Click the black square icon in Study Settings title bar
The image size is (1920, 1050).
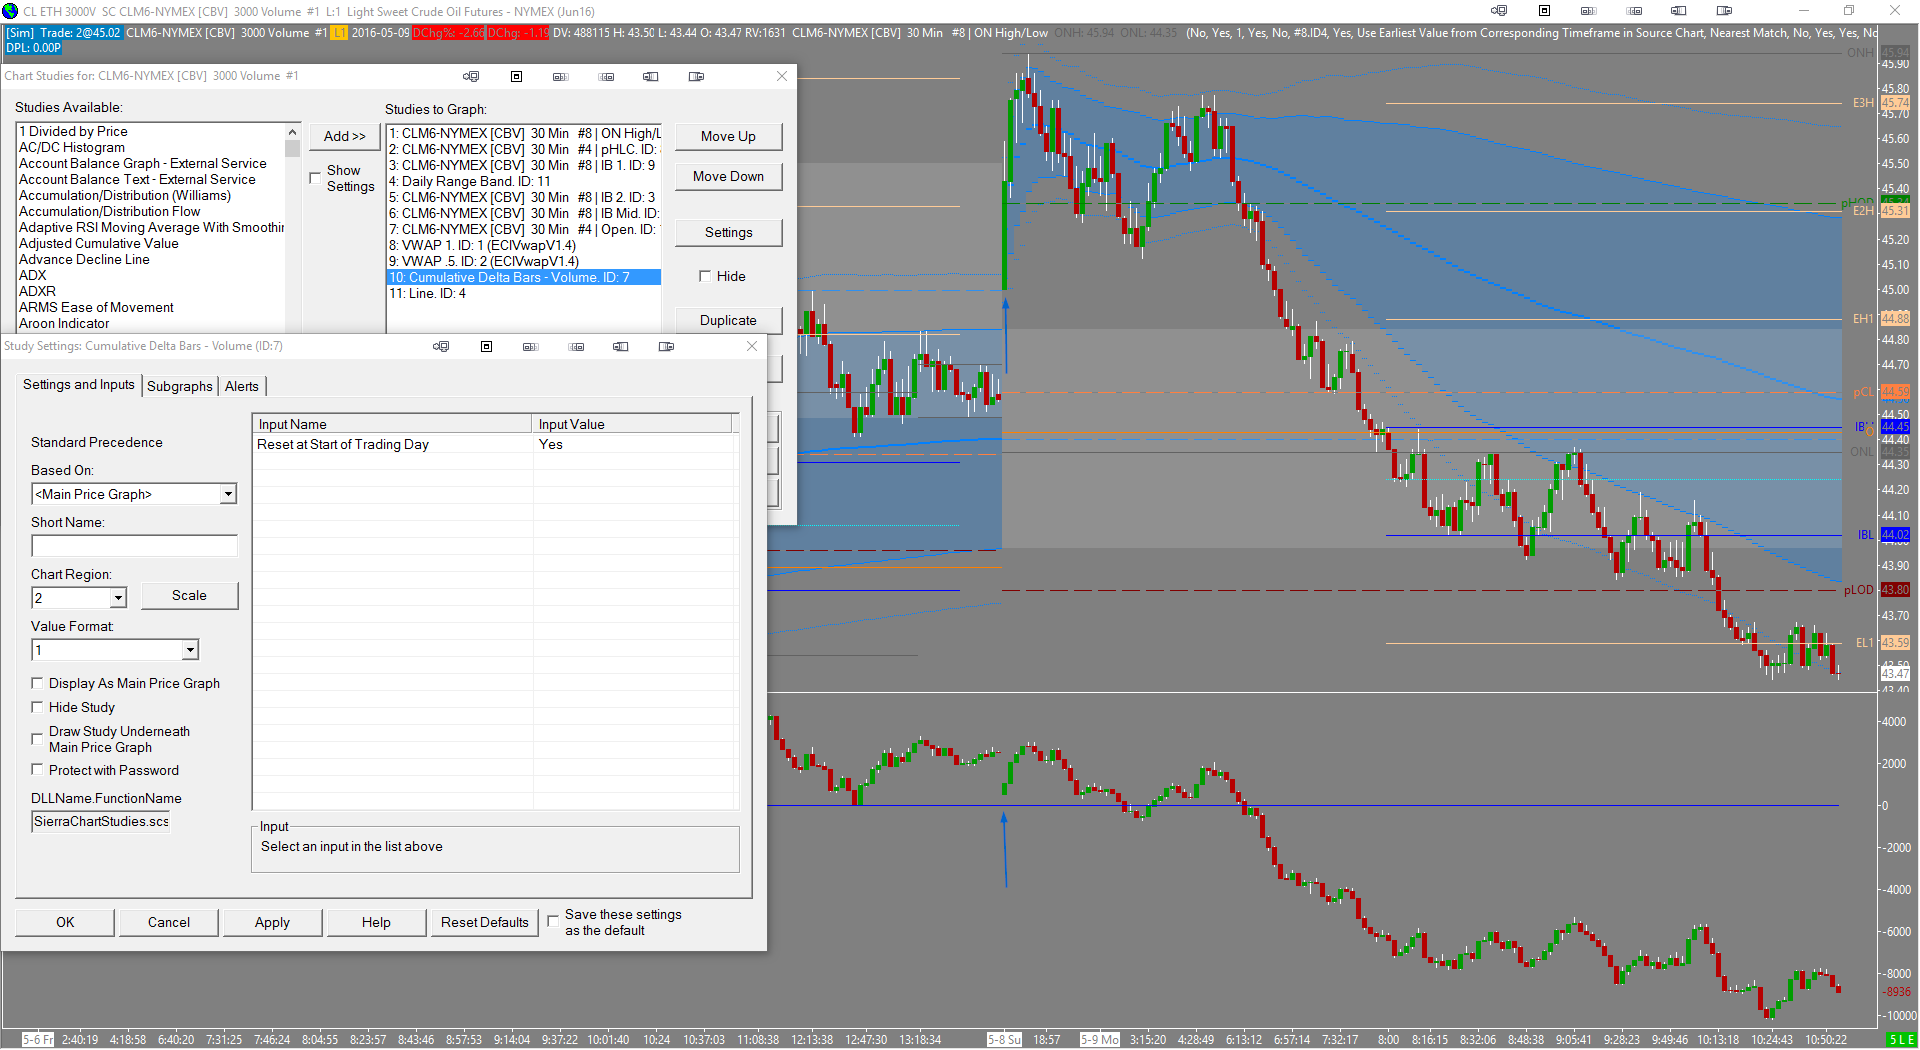point(486,346)
